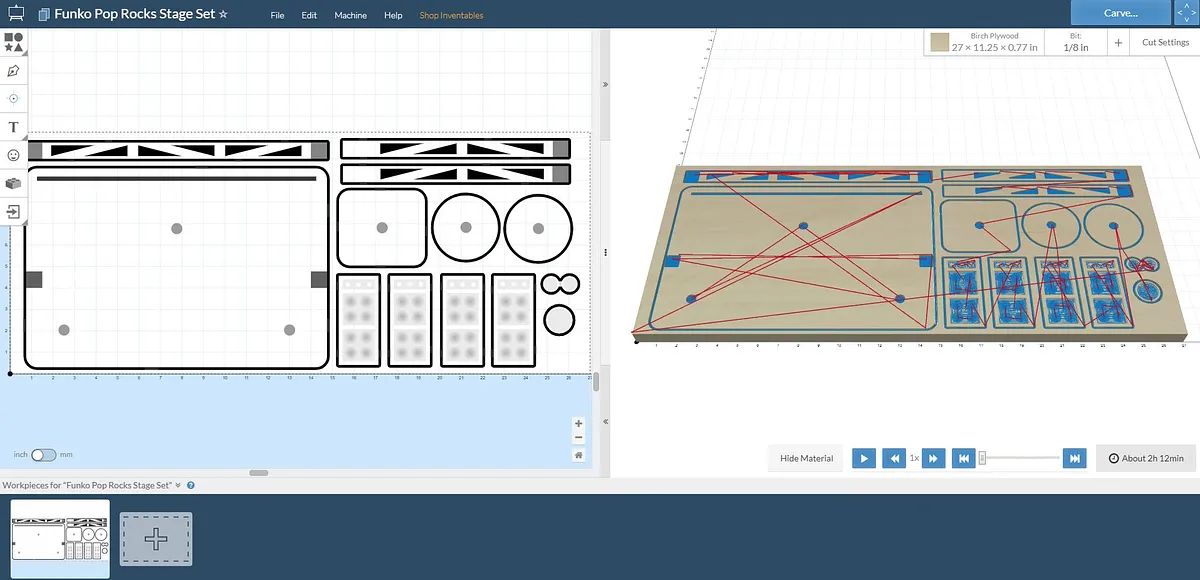Zoom in with the plus icon
This screenshot has width=1200, height=580.
[x=578, y=424]
